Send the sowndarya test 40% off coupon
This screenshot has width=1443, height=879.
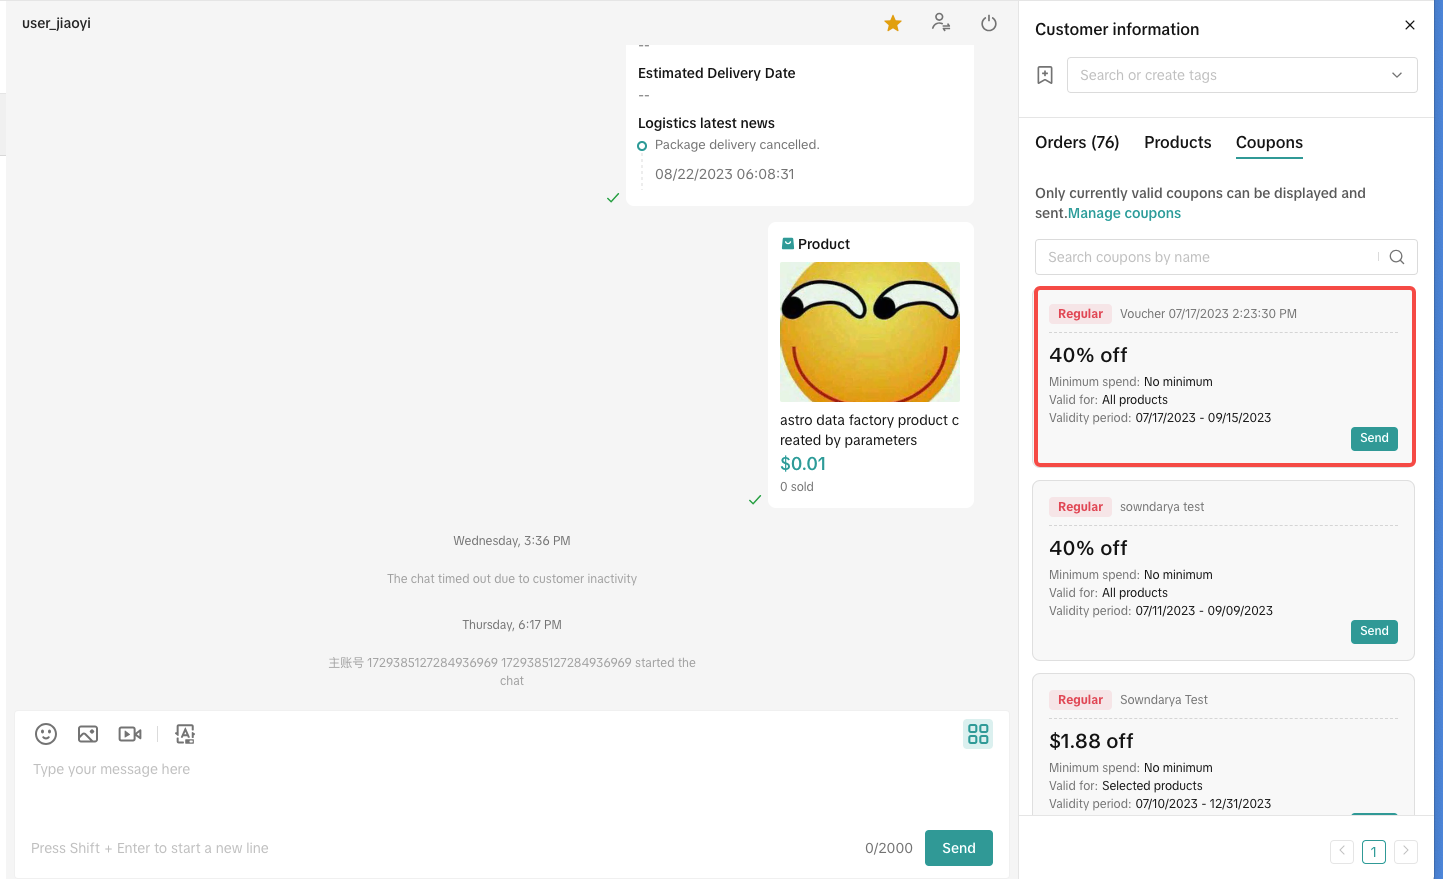pos(1374,631)
